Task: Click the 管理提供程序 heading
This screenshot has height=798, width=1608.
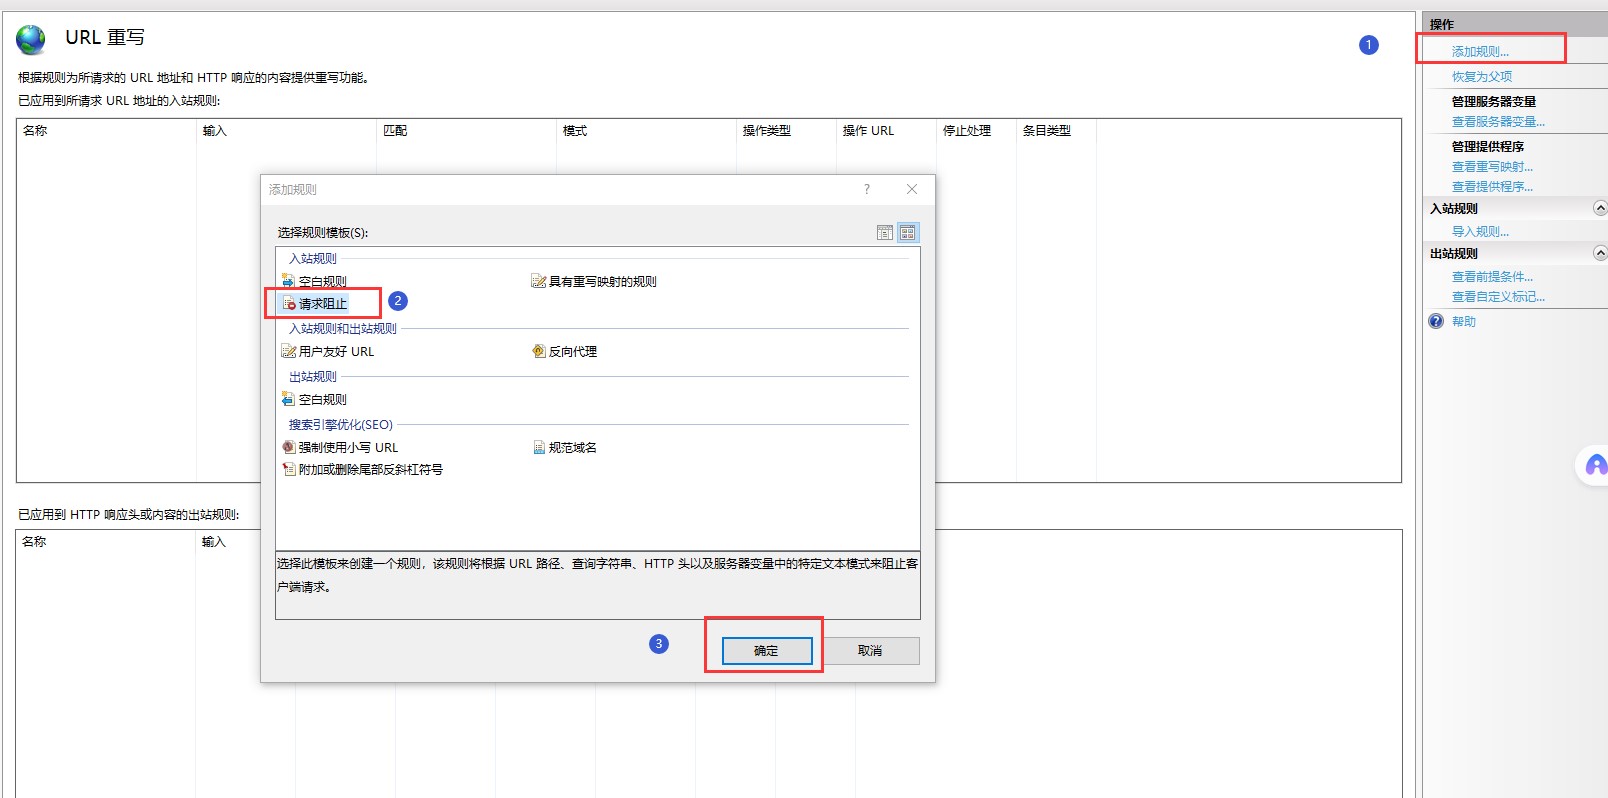Action: 1488,146
